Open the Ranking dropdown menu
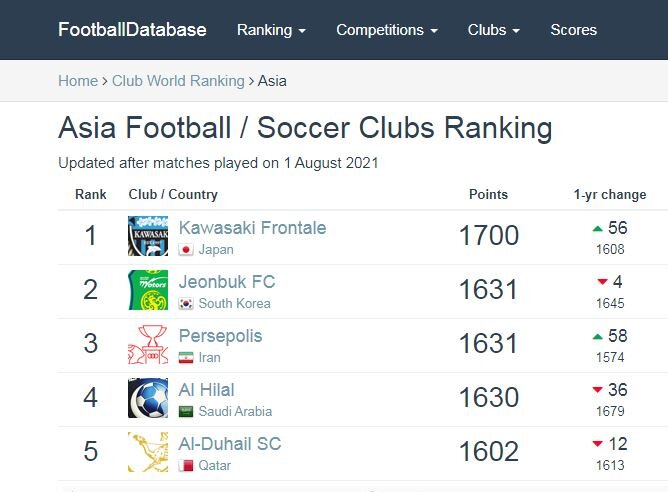The image size is (668, 492). (x=271, y=30)
